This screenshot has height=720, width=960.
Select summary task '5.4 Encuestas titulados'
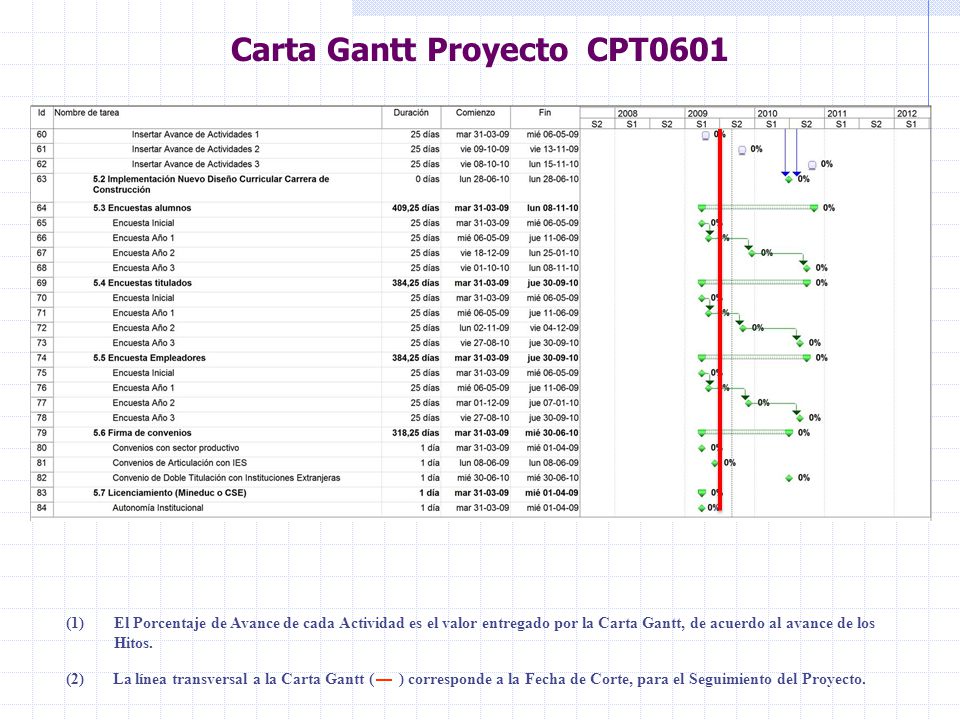(x=143, y=283)
